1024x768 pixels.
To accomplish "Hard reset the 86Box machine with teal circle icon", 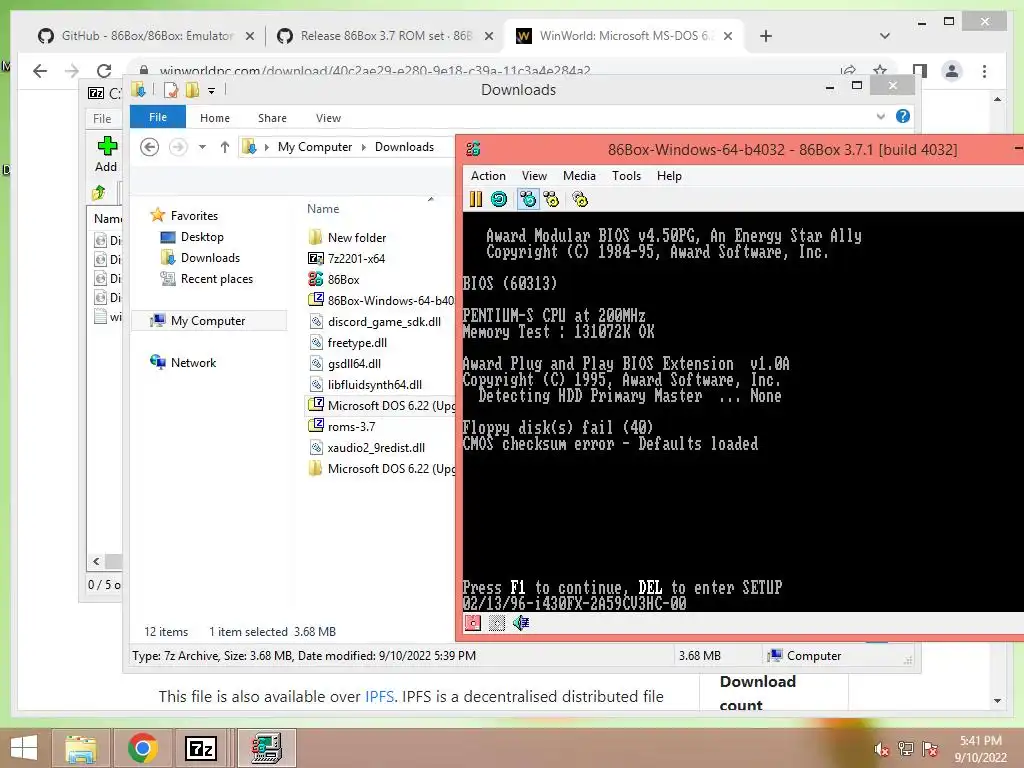I will coord(499,199).
